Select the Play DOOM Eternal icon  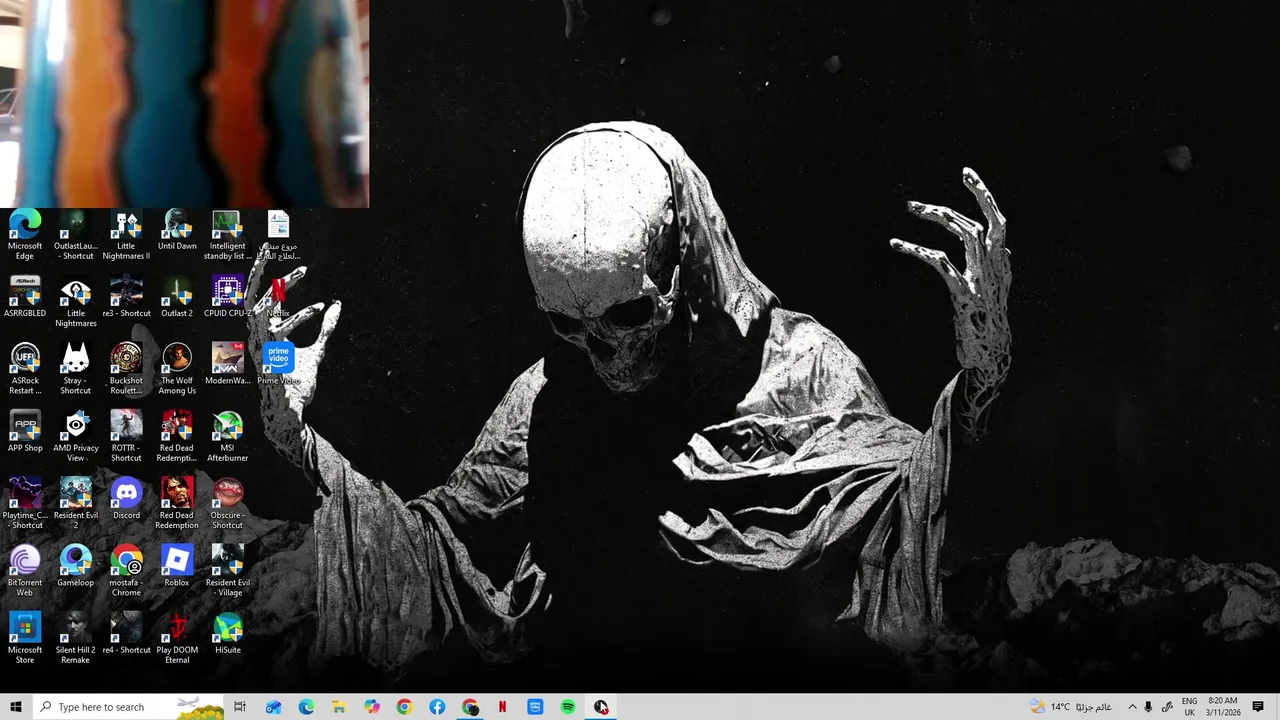coord(177,638)
